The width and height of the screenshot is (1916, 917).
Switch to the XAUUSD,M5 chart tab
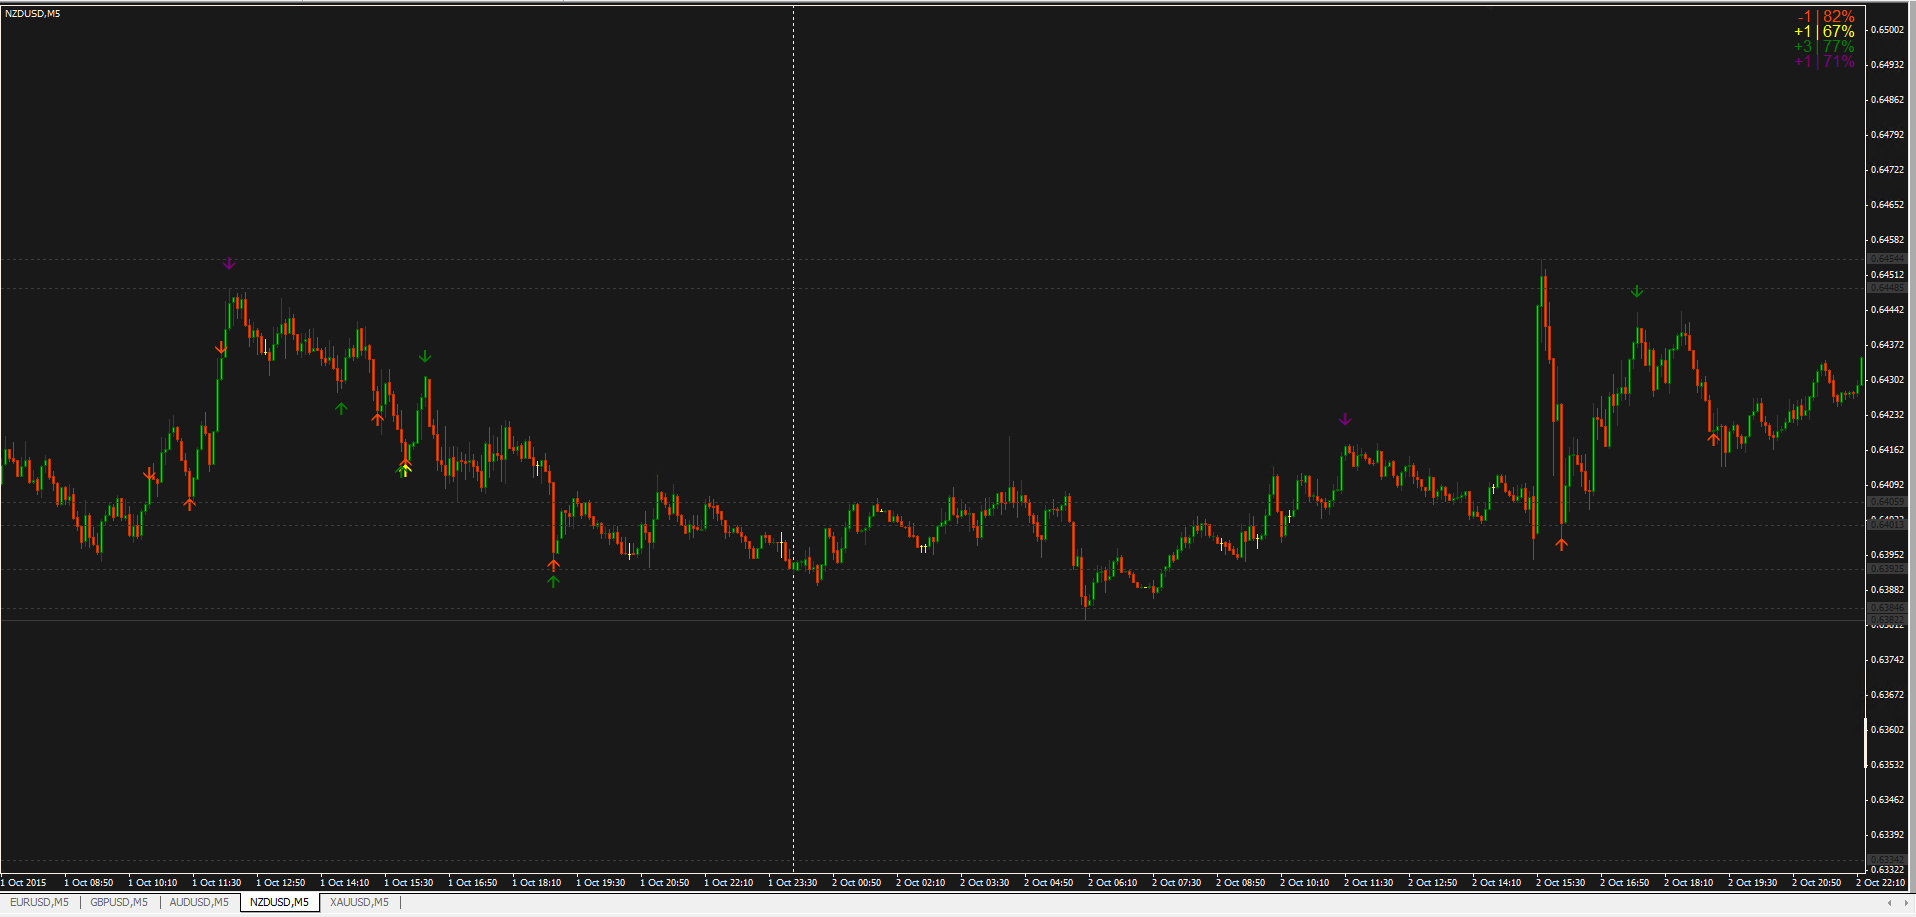359,902
